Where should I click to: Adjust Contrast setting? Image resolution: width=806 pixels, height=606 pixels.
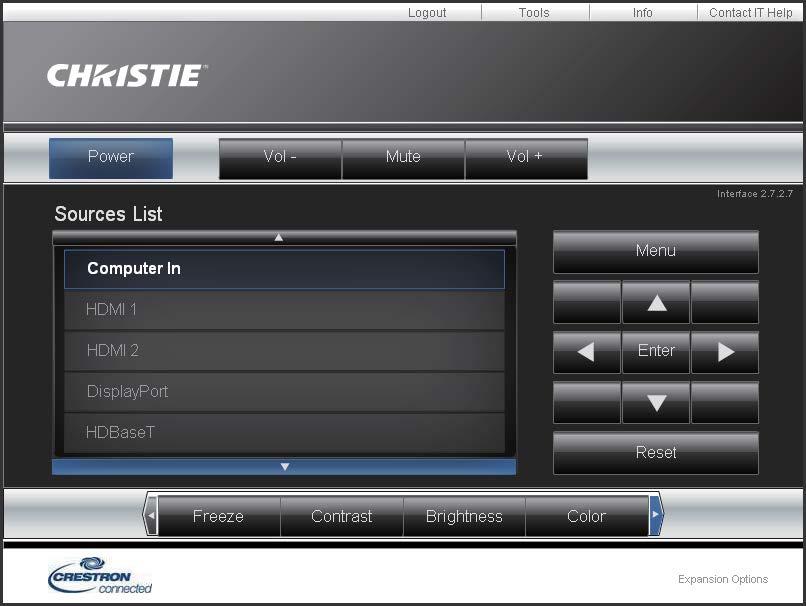click(x=342, y=516)
